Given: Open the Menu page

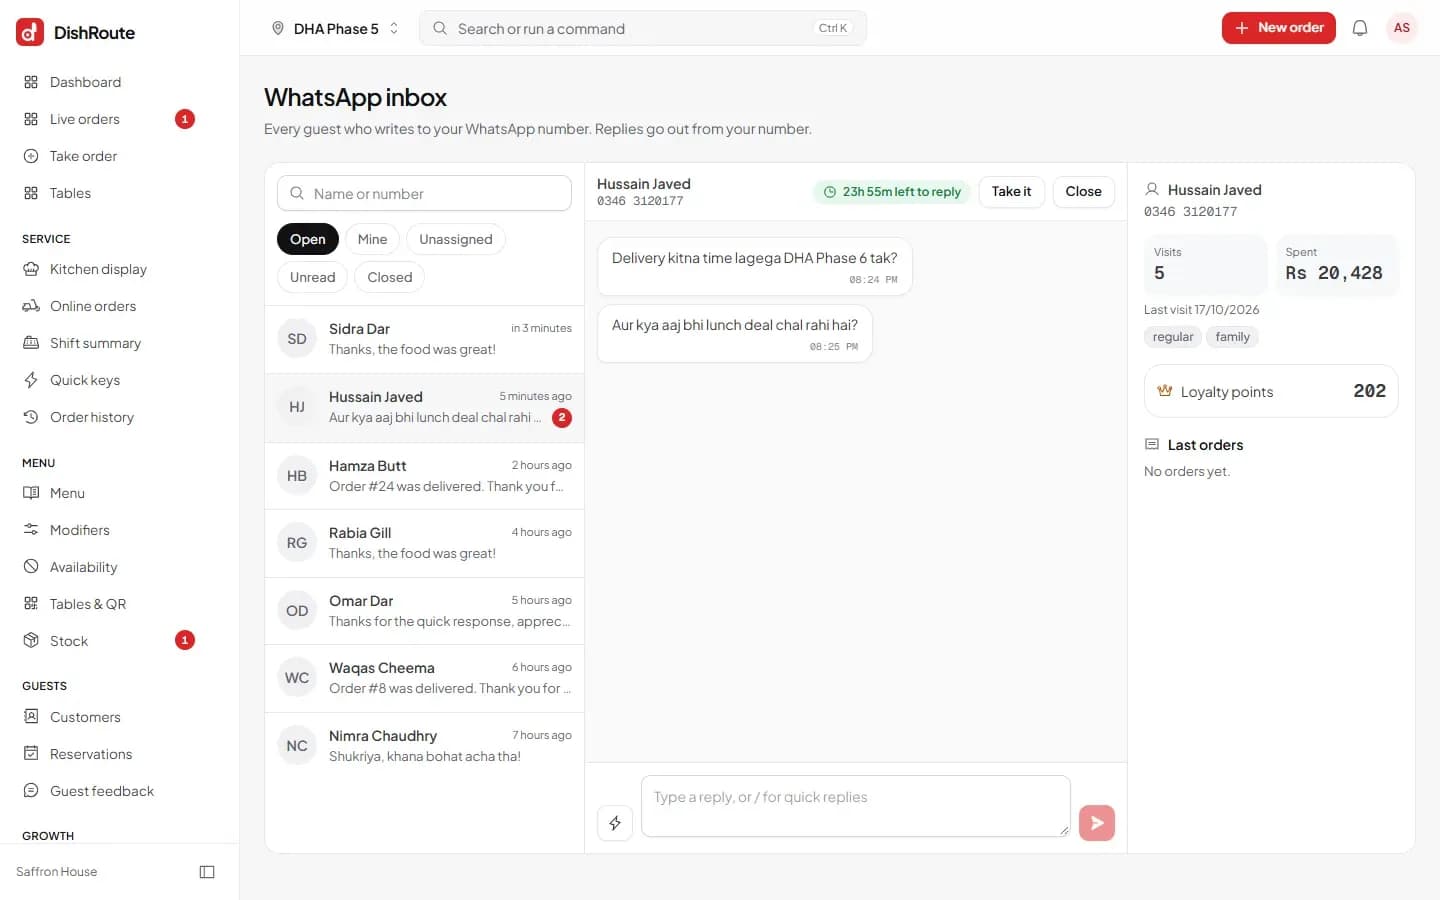Looking at the screenshot, I should click(108, 493).
